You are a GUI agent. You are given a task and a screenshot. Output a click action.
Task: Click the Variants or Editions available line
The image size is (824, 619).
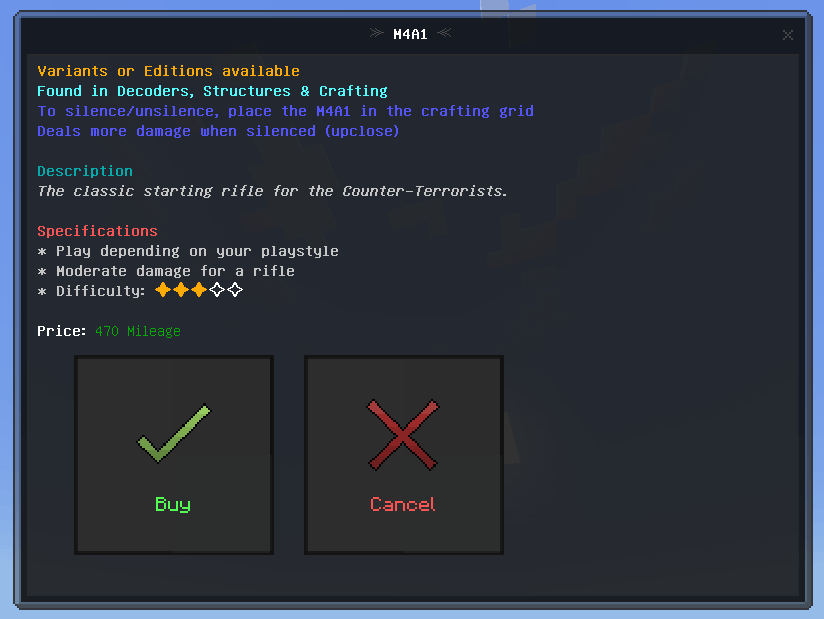click(168, 71)
